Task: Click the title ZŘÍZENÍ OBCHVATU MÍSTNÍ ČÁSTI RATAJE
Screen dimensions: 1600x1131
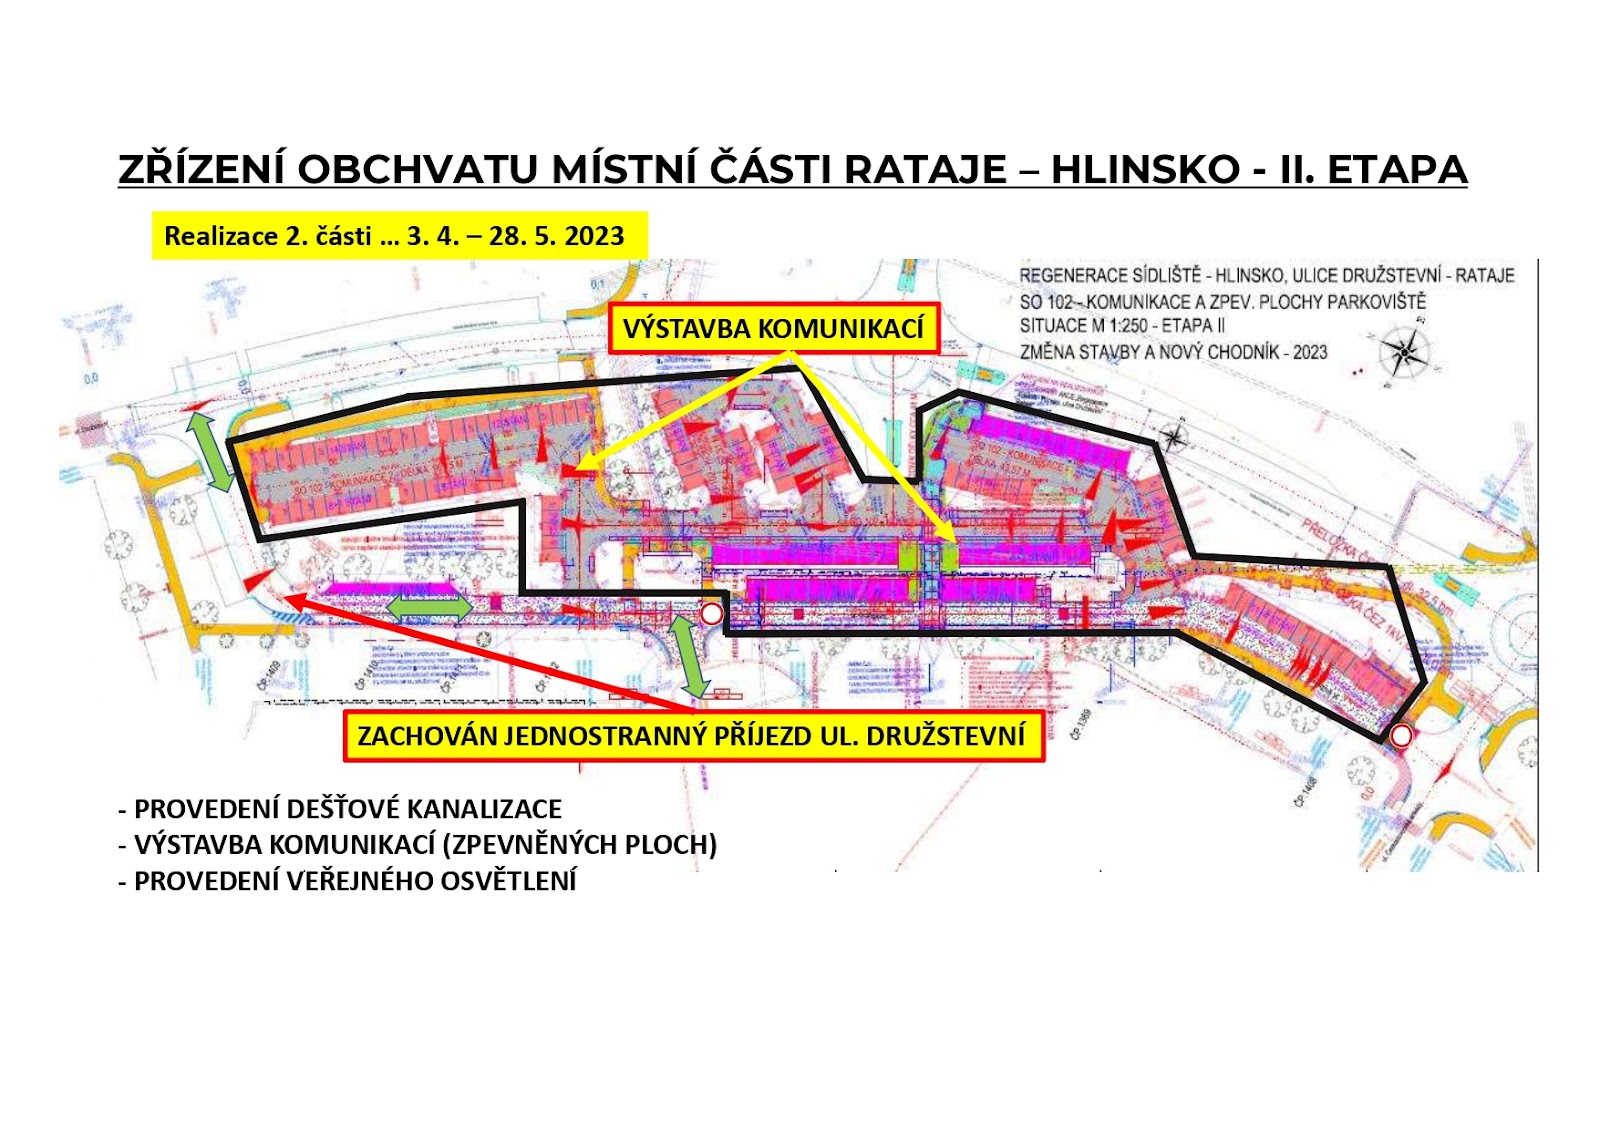Action: coord(792,169)
